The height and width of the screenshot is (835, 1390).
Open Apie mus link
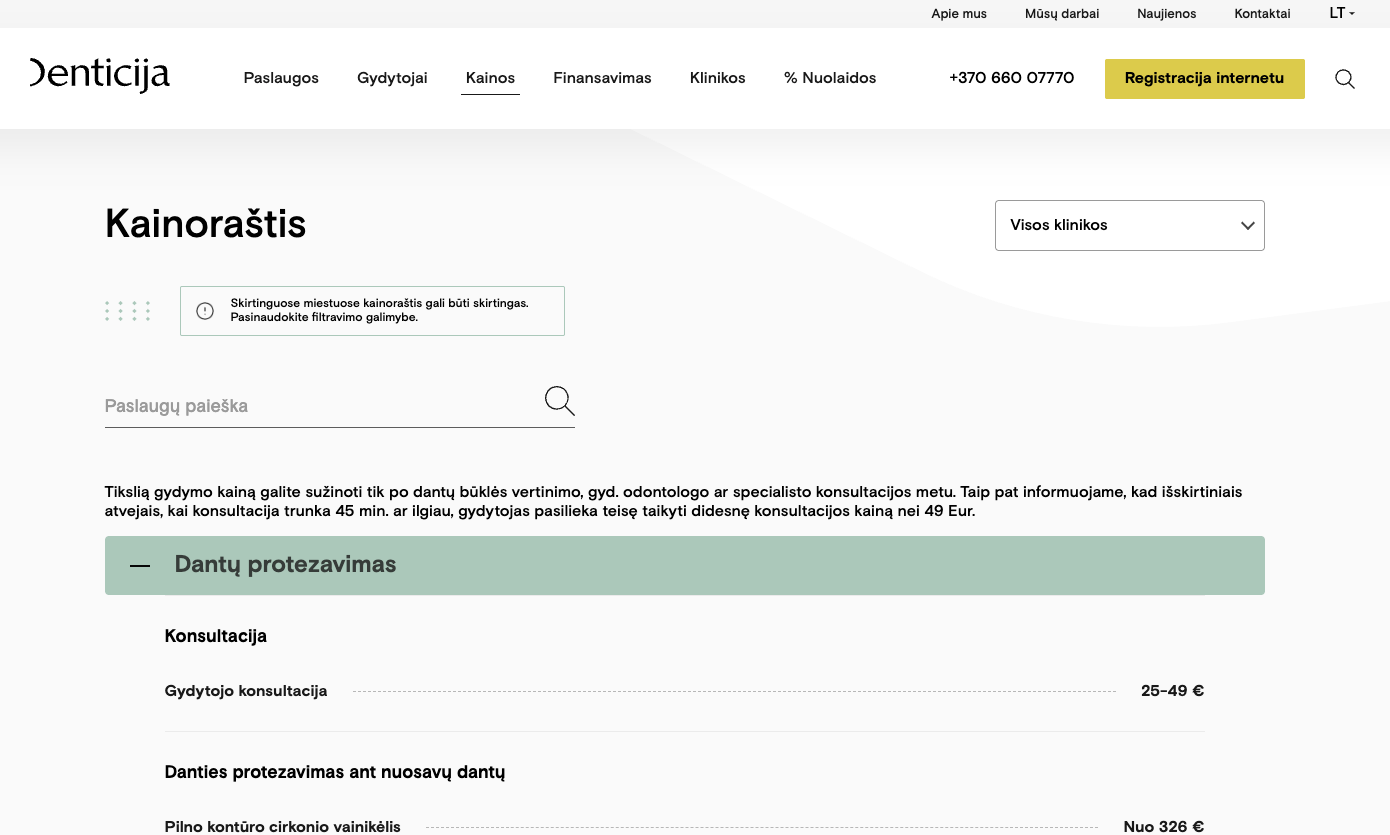point(959,14)
